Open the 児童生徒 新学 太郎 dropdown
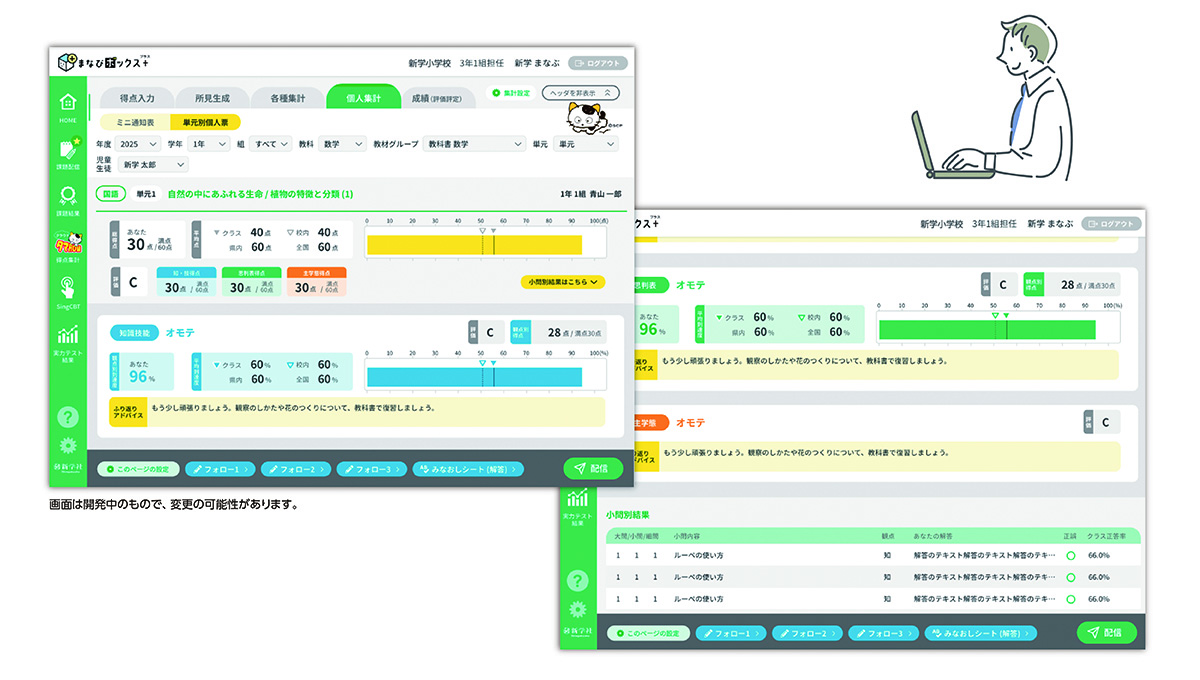Image resolution: width=1200 pixels, height=680 pixels. pyautogui.click(x=153, y=164)
